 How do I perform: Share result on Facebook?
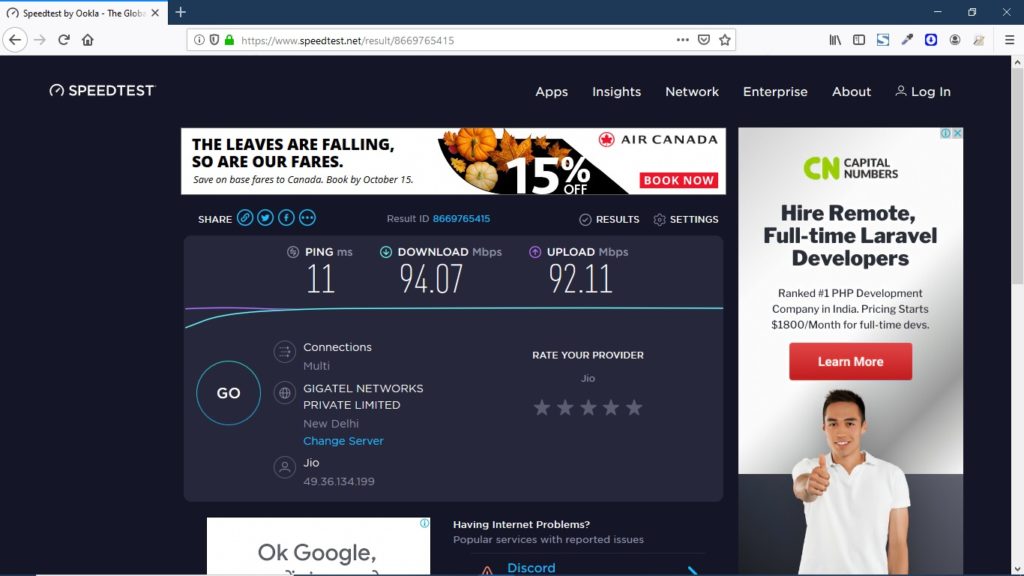point(286,218)
